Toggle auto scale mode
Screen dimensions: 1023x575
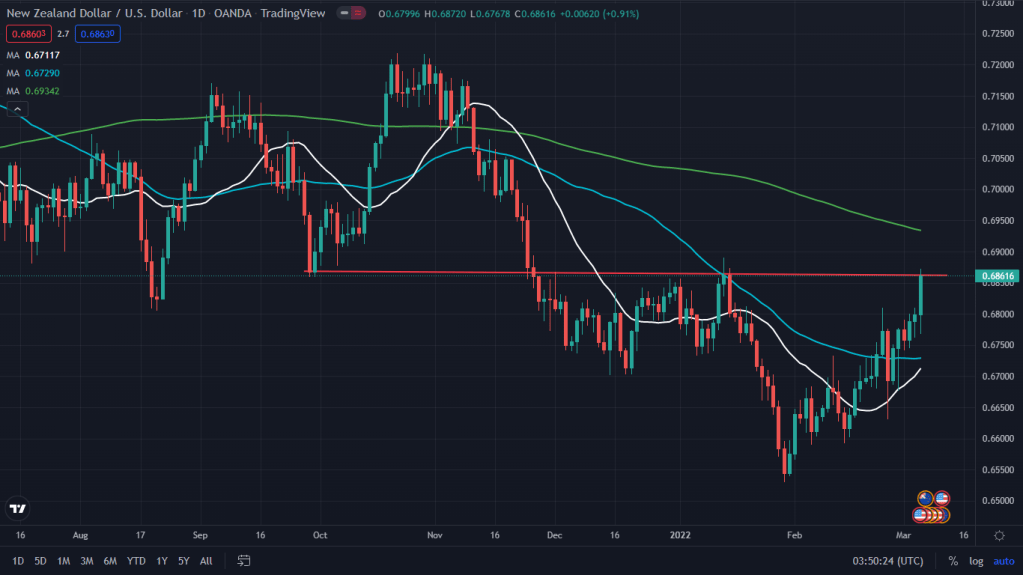[x=1003, y=561]
